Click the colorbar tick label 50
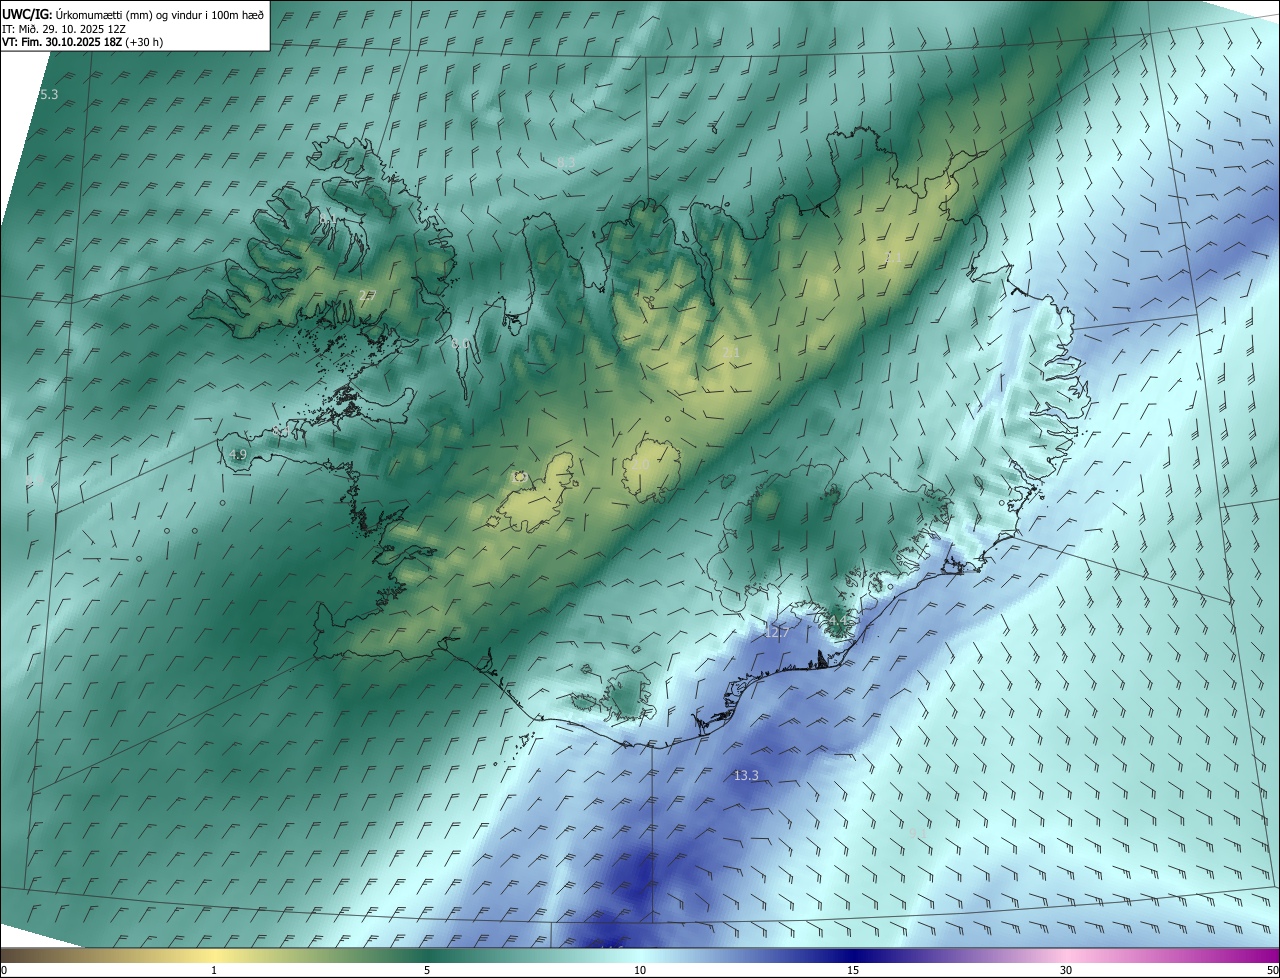1280x978 pixels. [1272, 970]
